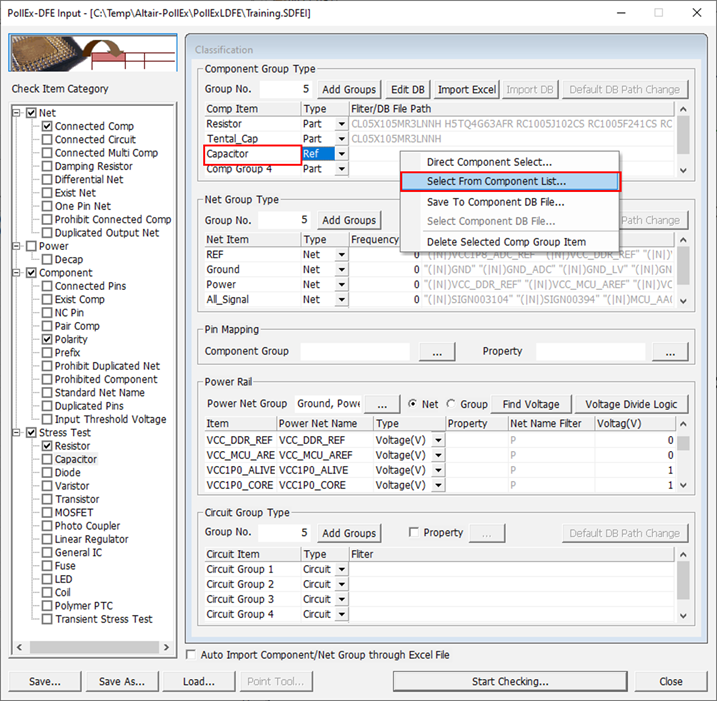This screenshot has height=701, width=717.
Task: Open the Edit DB button
Action: pyautogui.click(x=406, y=89)
